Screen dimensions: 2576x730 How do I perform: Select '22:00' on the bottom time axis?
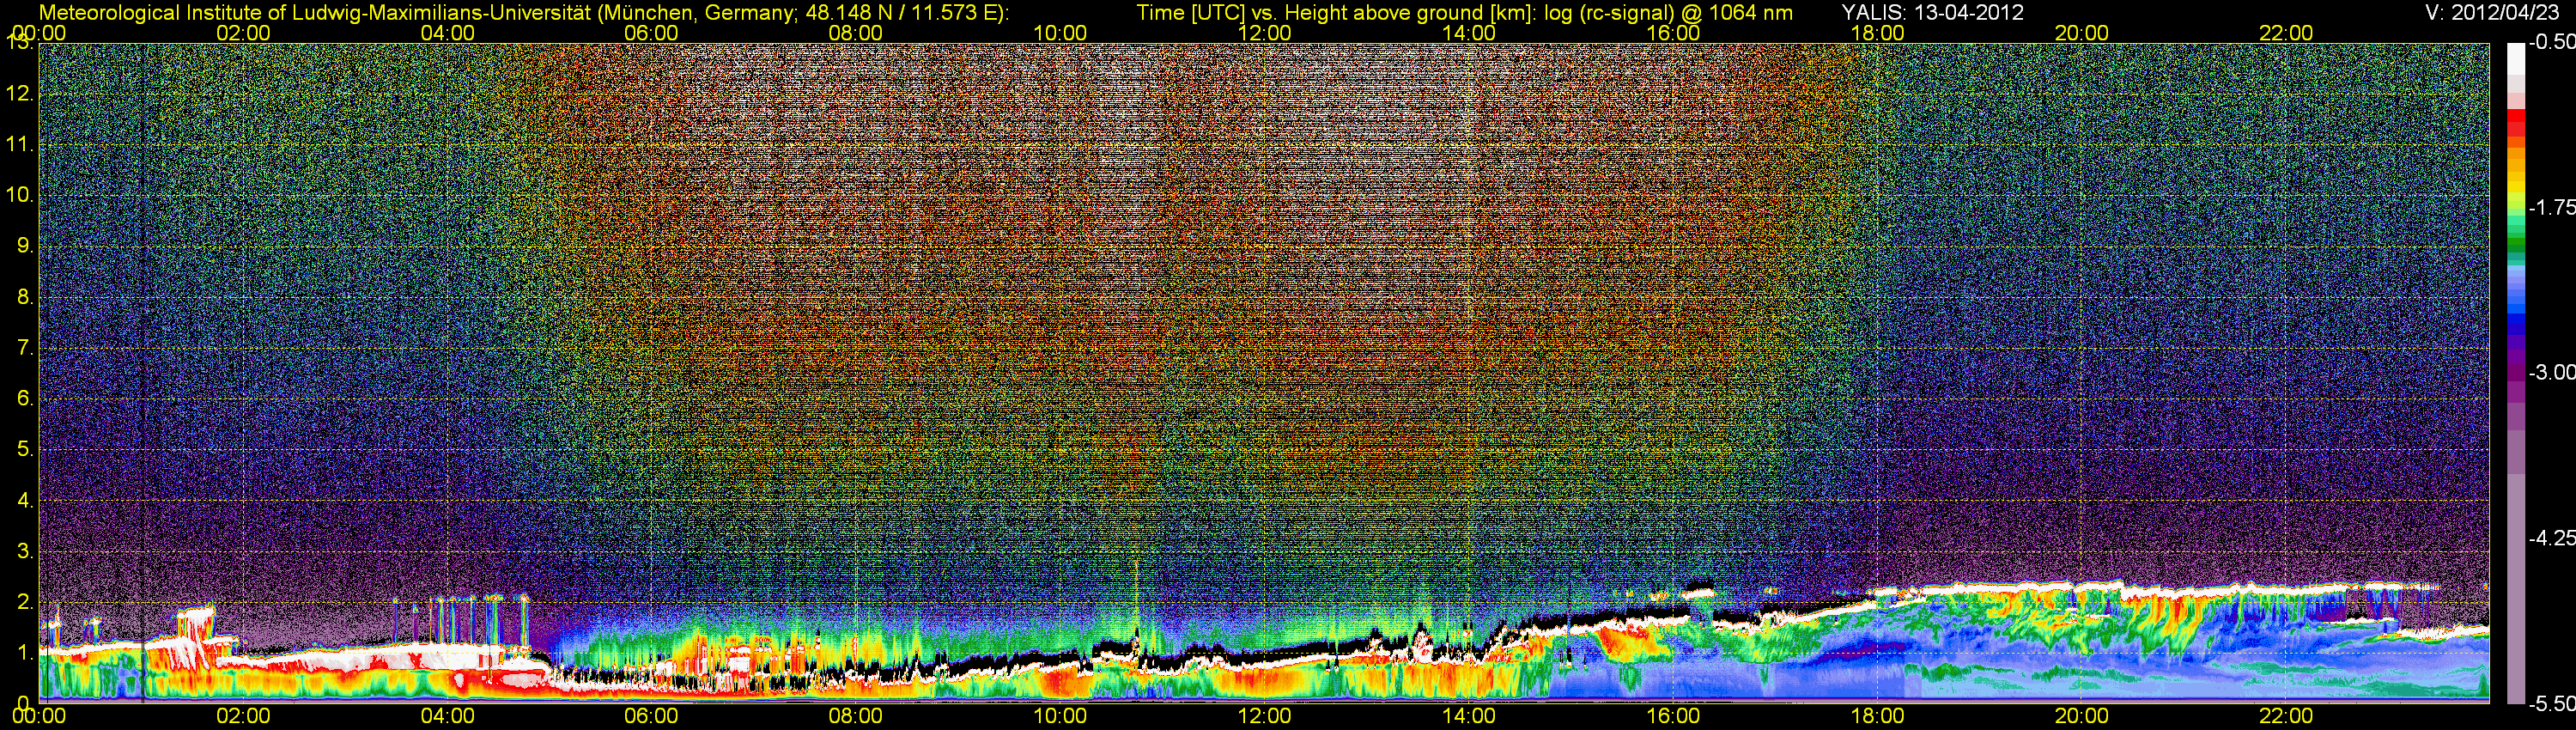click(2286, 716)
